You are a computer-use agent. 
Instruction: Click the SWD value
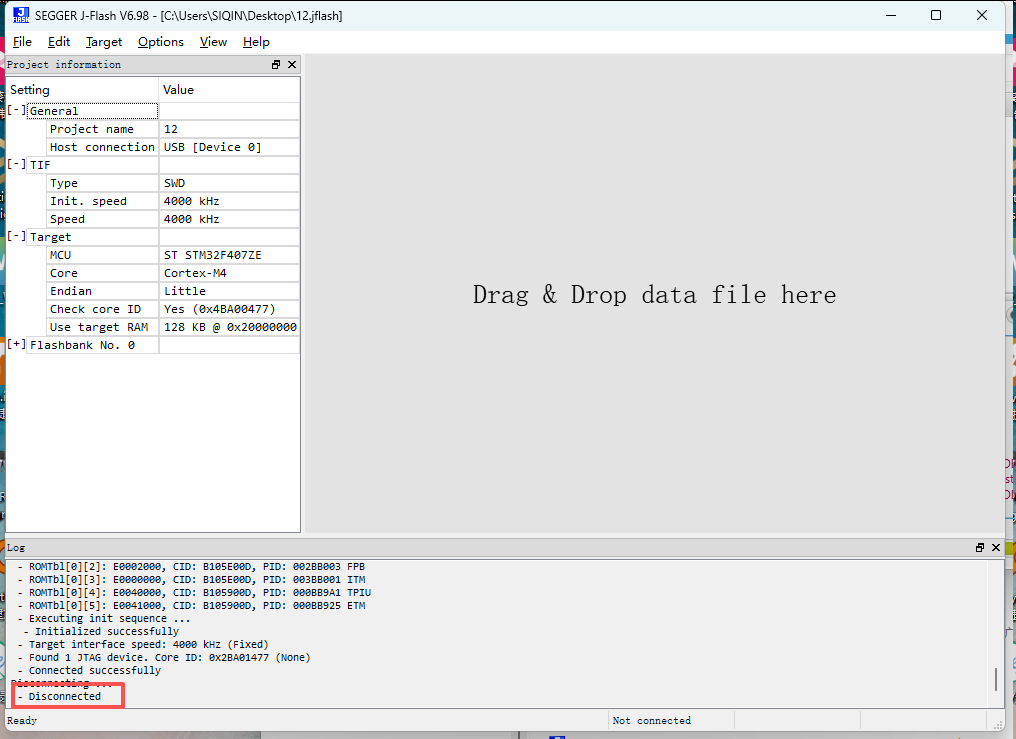tap(174, 183)
